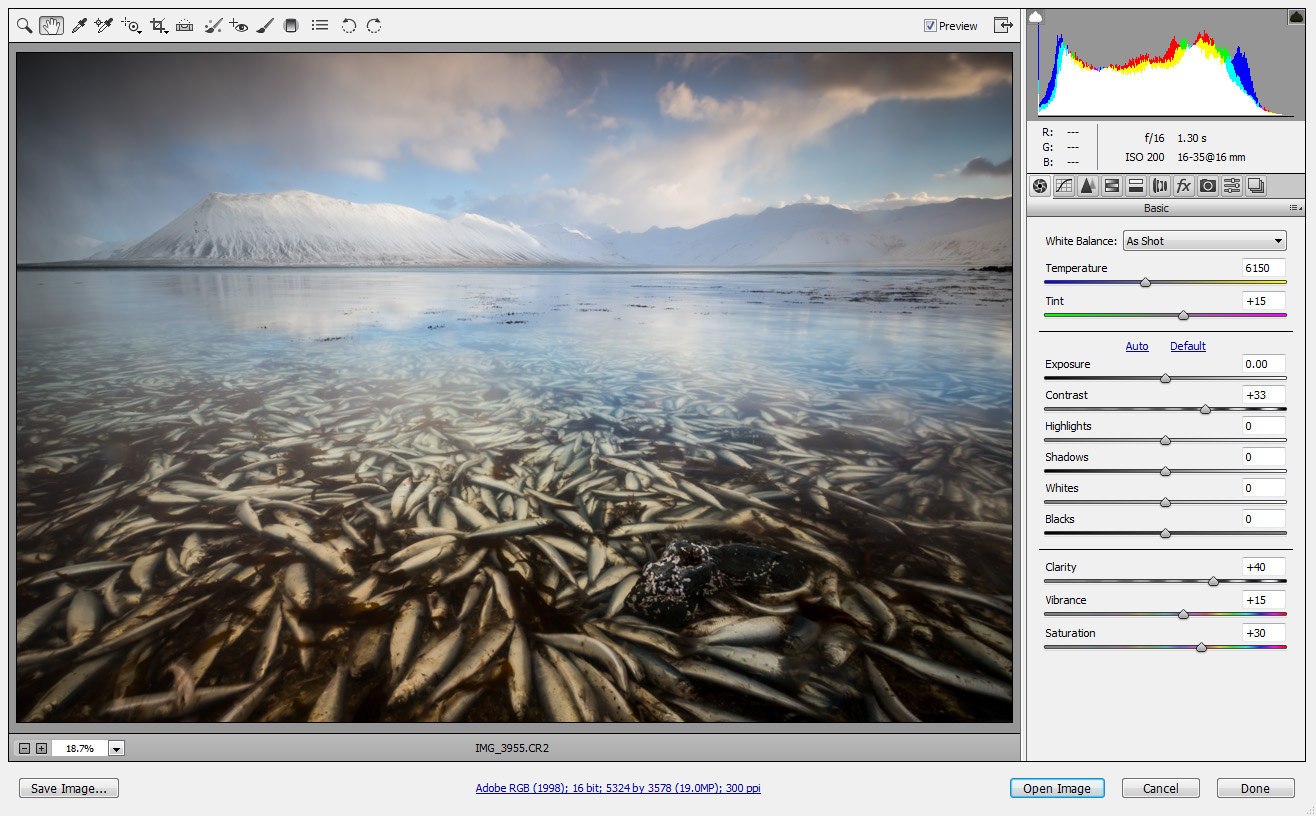
Task: Toggle shadow clipping warning on histogram
Action: tap(1036, 17)
